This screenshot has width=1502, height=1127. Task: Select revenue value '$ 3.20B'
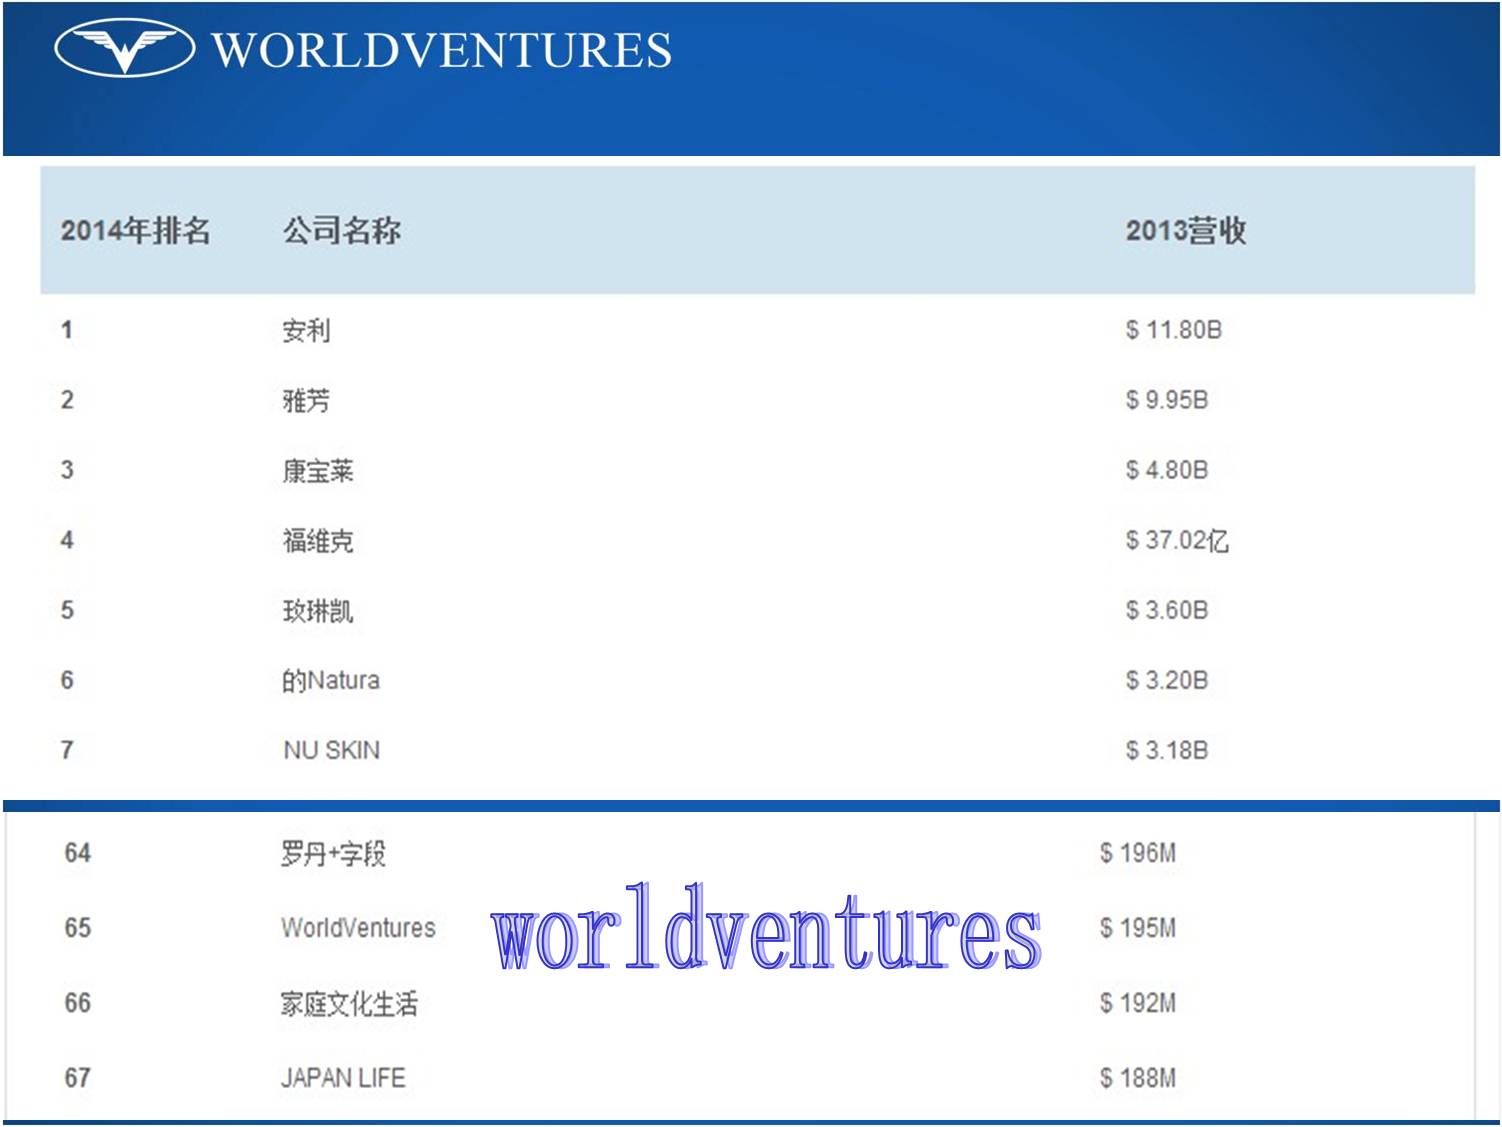[x=1167, y=680]
